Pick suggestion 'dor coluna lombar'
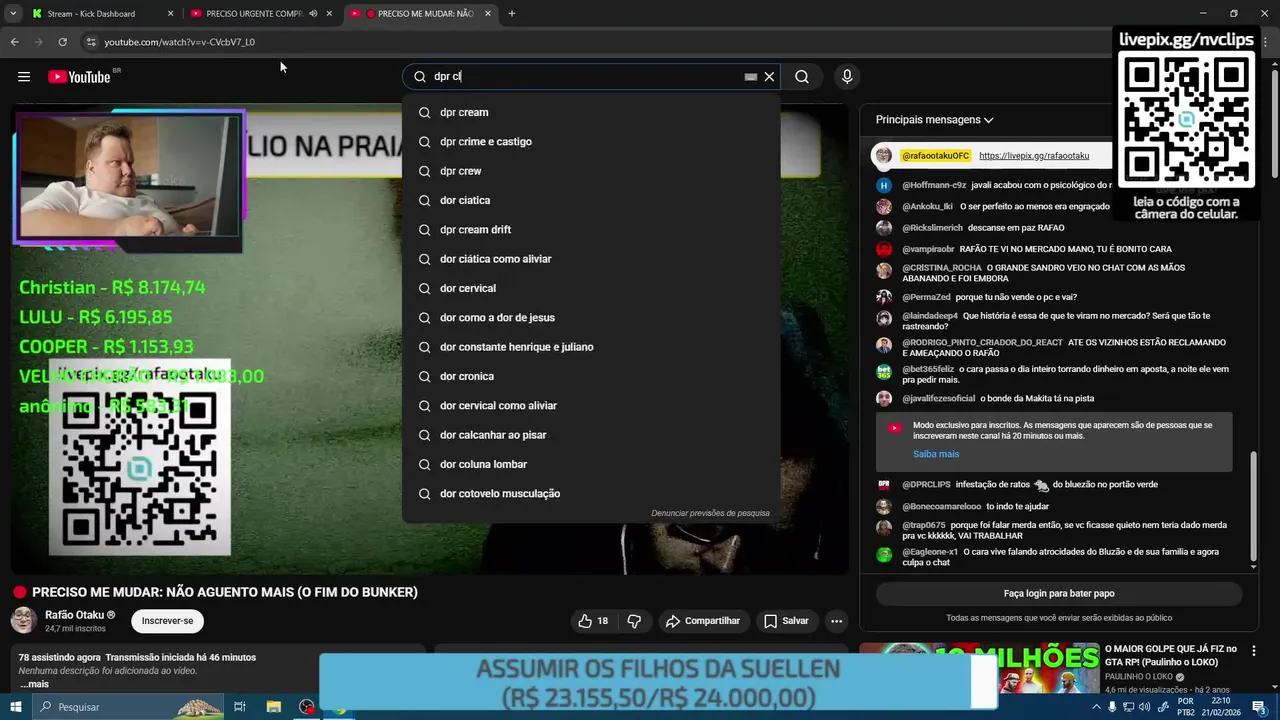The width and height of the screenshot is (1280, 720). (591, 464)
